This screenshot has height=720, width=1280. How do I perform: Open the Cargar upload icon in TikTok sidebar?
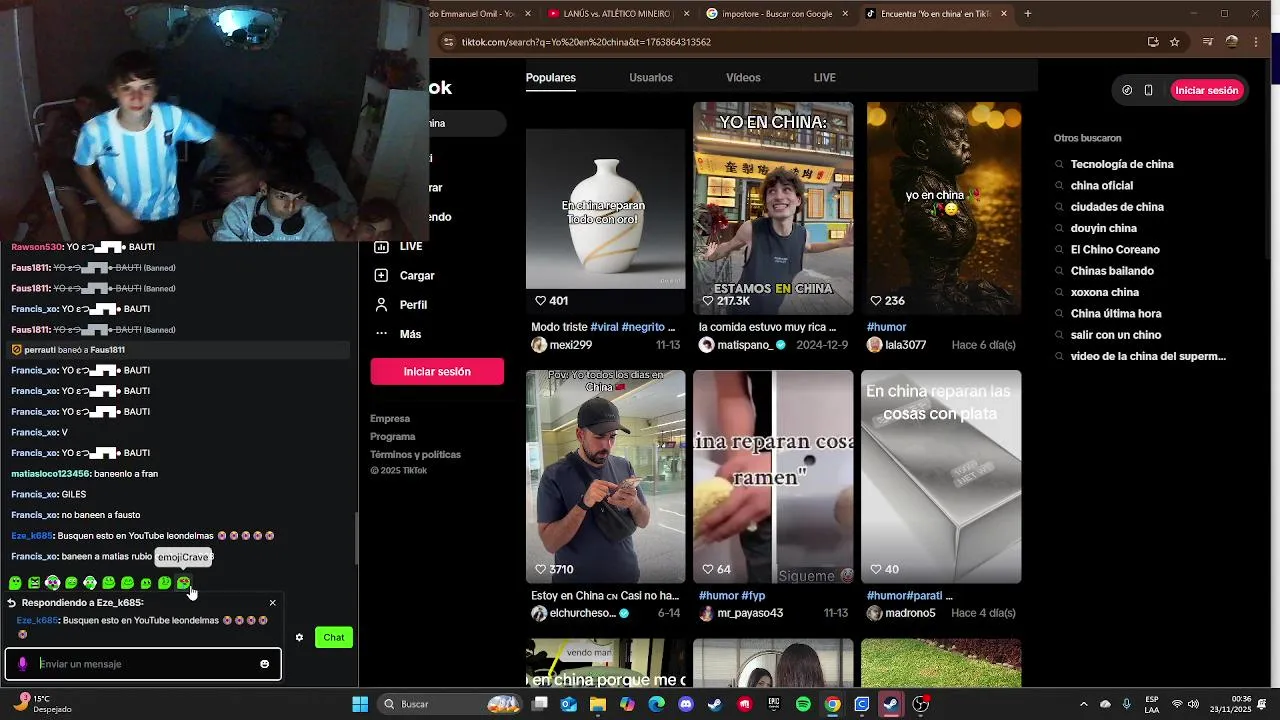[x=381, y=275]
